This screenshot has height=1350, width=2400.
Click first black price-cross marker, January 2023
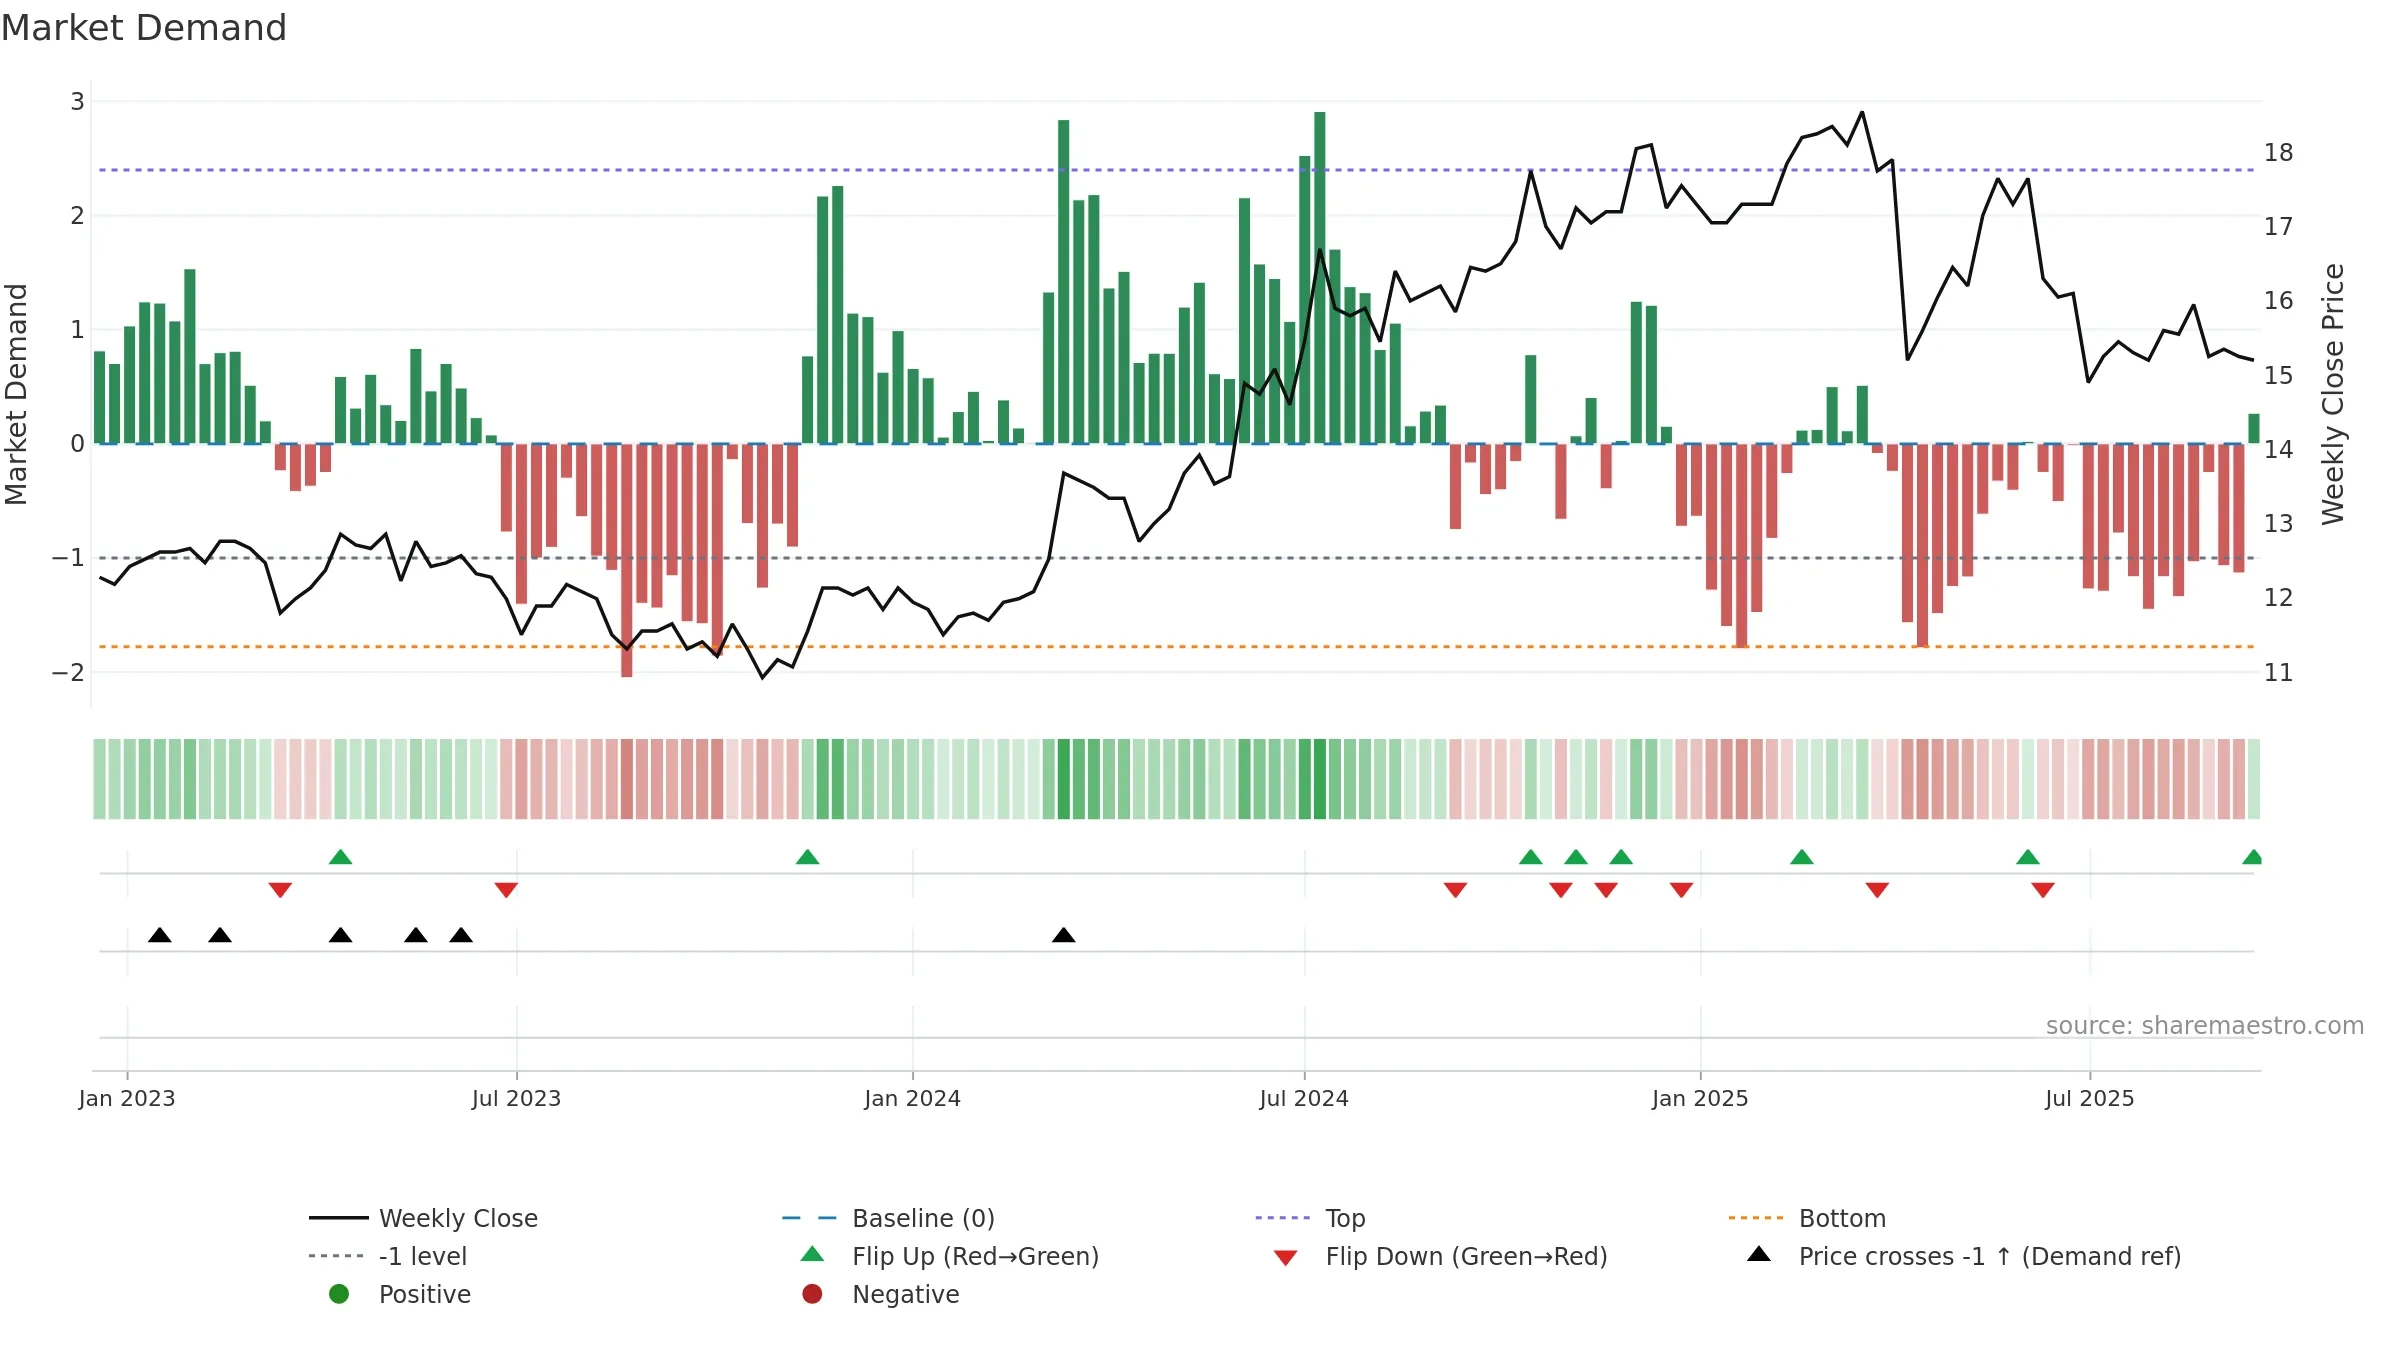click(160, 935)
